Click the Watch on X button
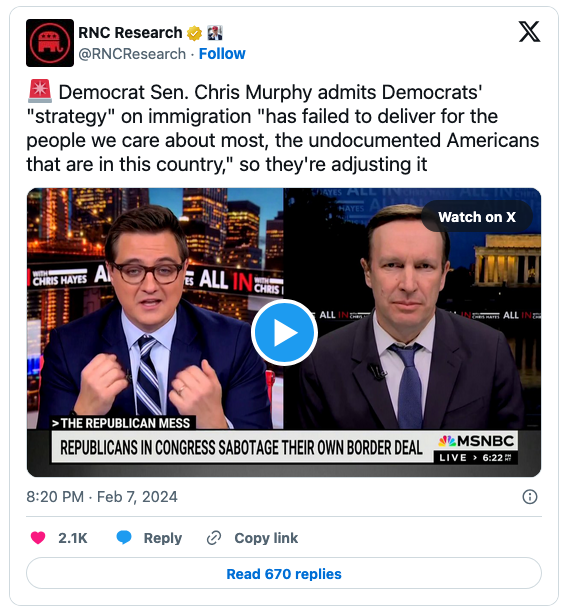Screen dimensions: 570x613 (x=477, y=217)
